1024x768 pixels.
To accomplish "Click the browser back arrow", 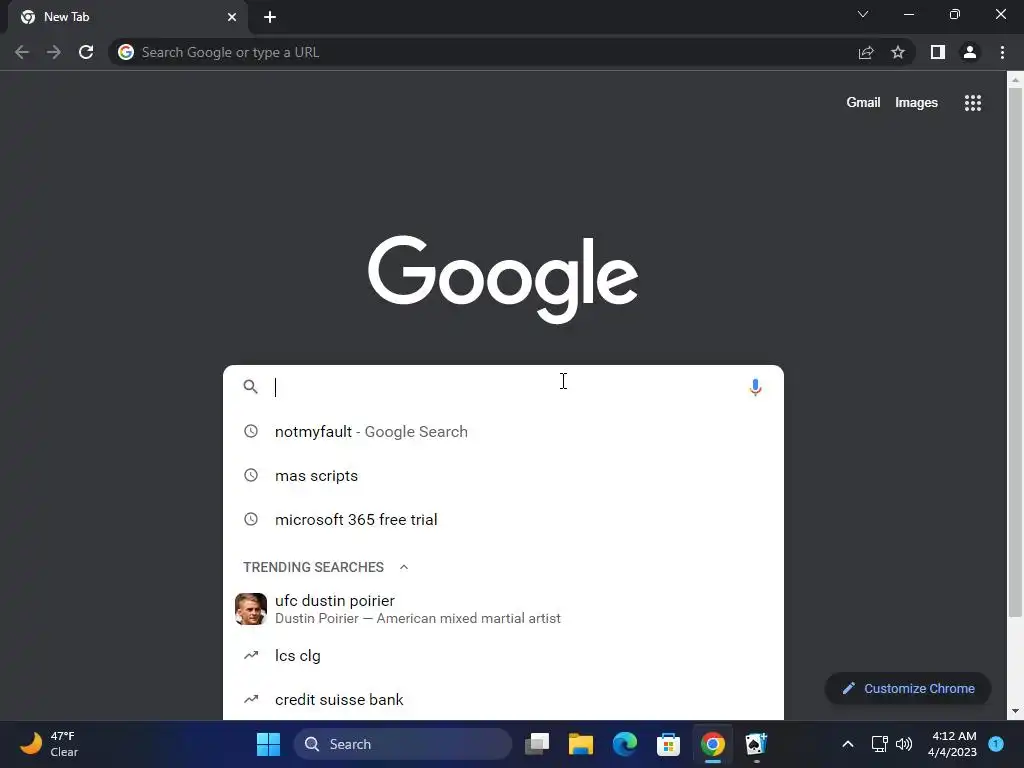I will pyautogui.click(x=22, y=52).
